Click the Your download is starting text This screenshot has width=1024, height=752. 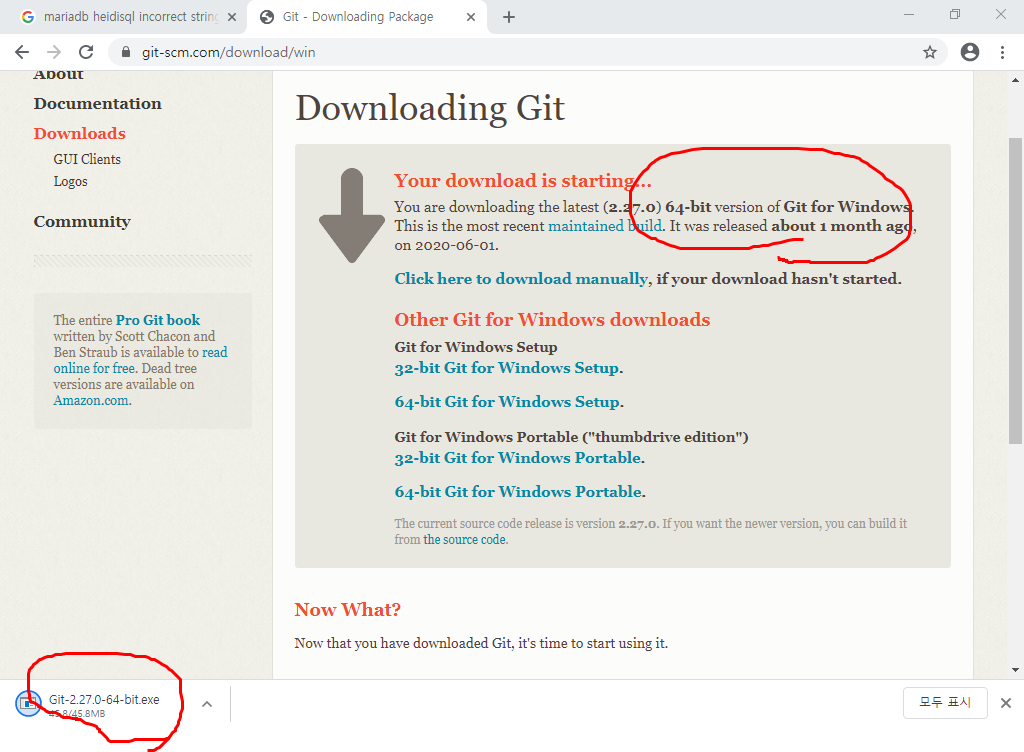[522, 181]
